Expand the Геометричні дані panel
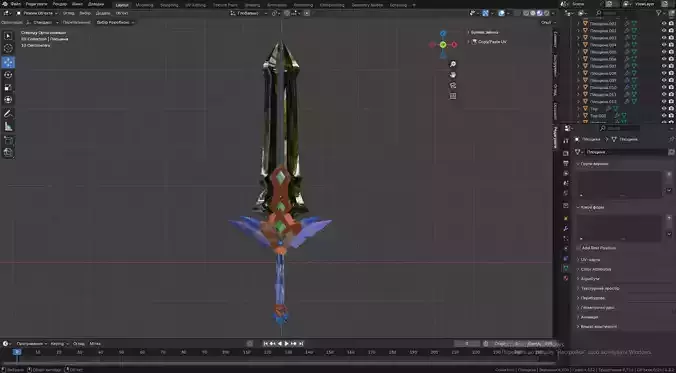Image resolution: width=676 pixels, height=373 pixels. [x=598, y=307]
